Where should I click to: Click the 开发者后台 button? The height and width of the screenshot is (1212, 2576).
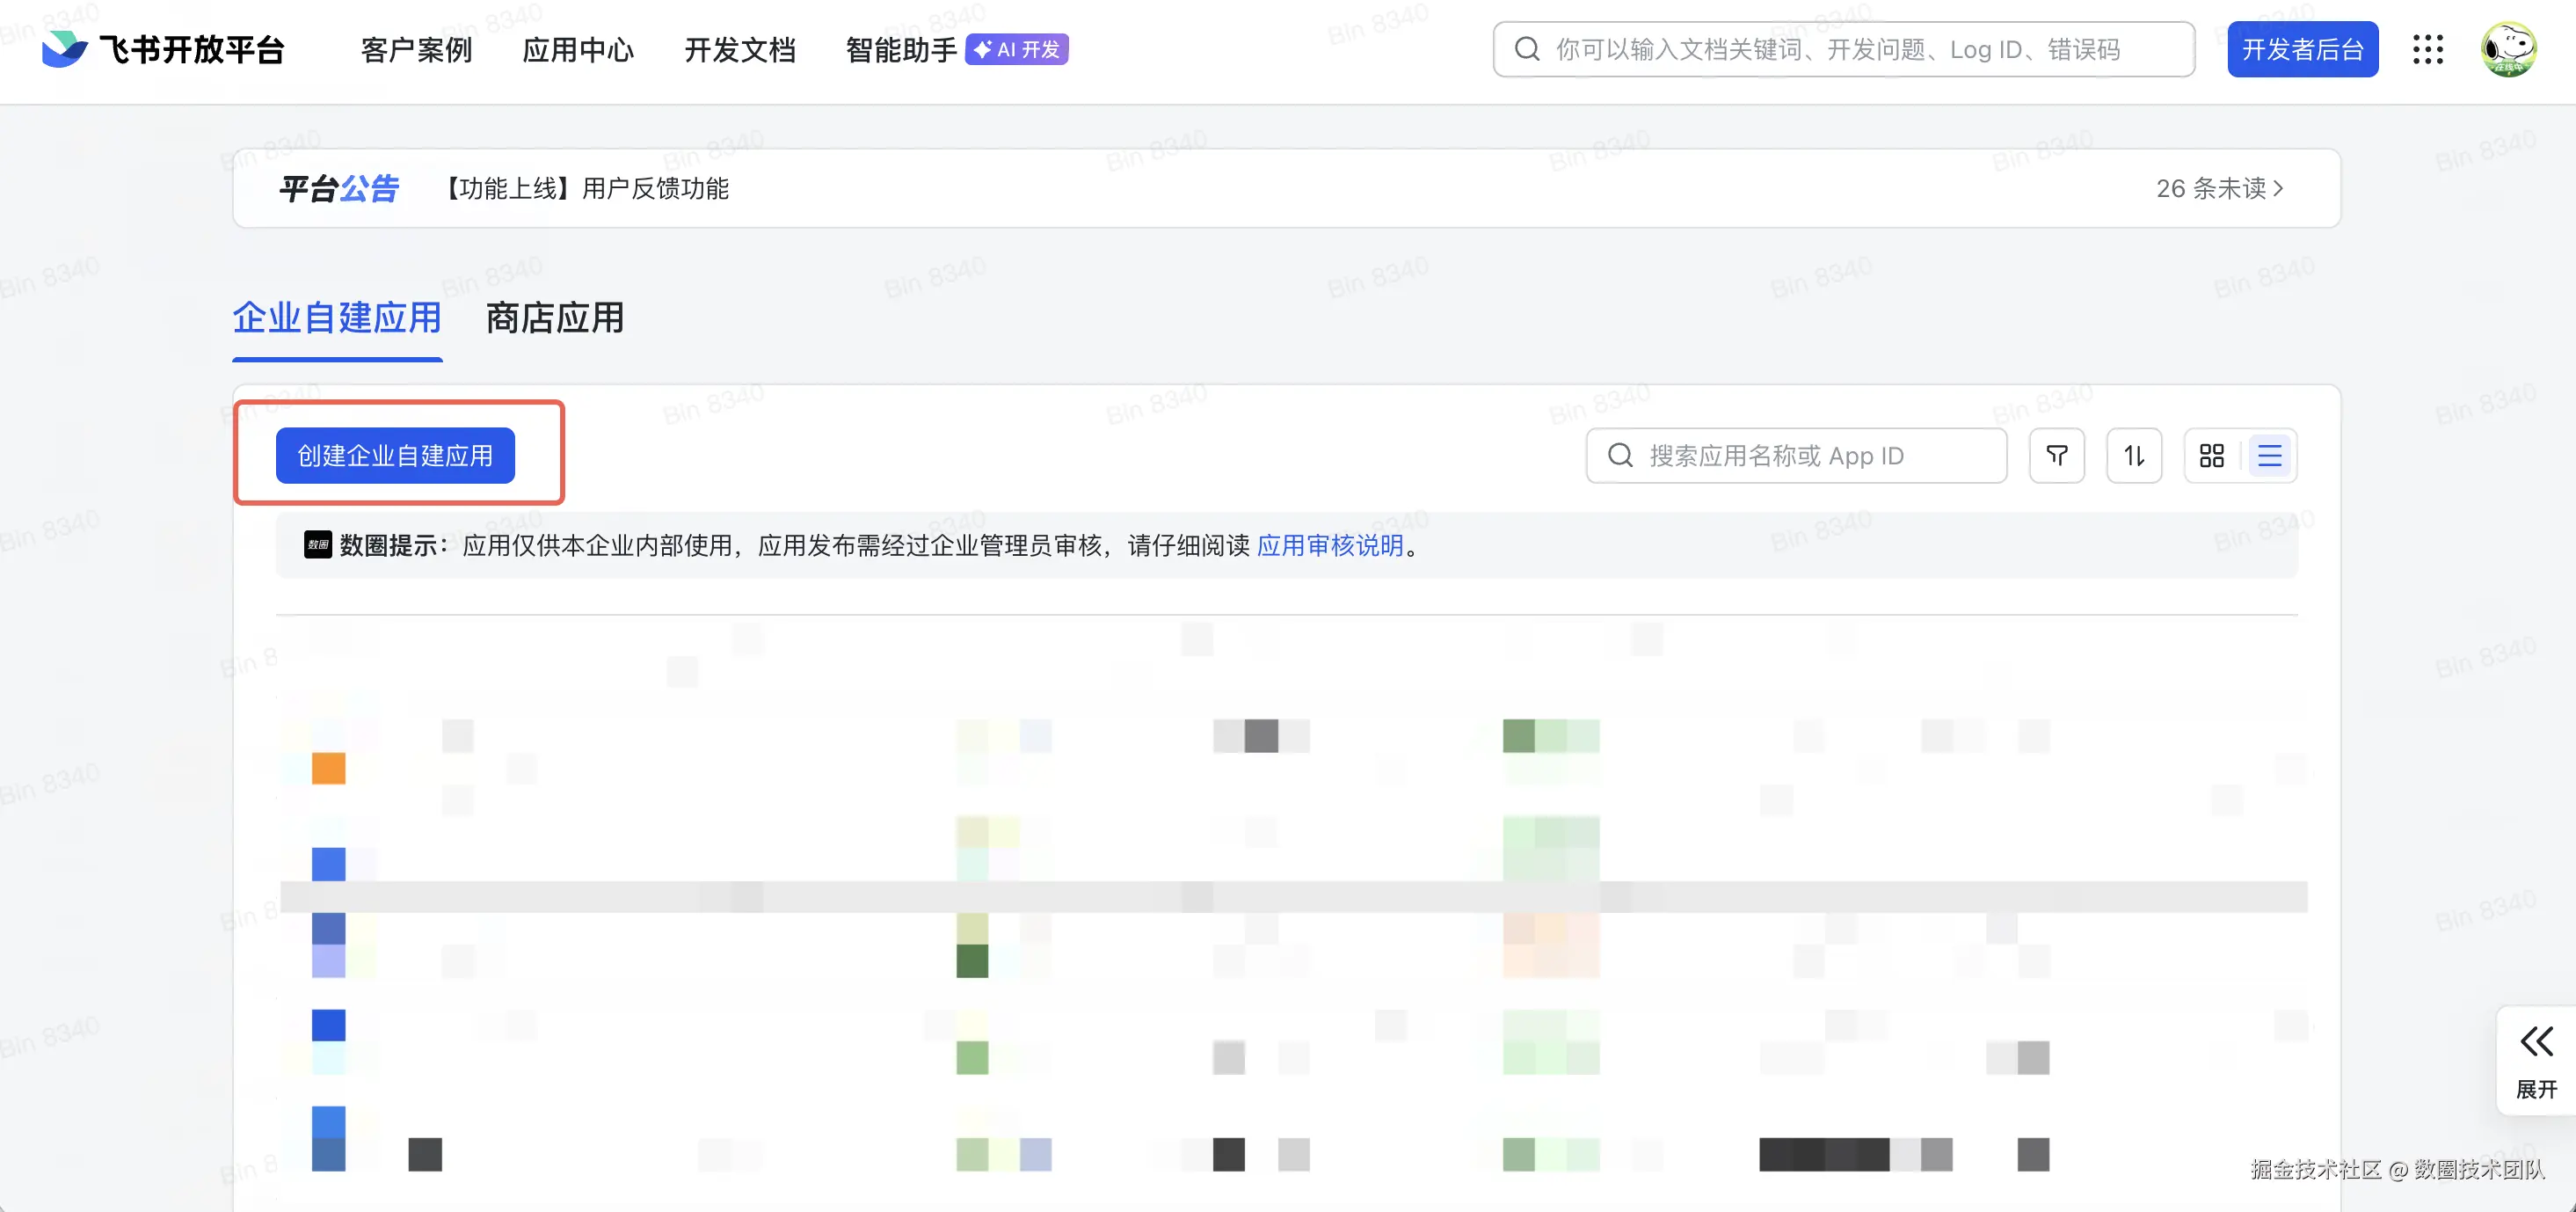point(2301,49)
